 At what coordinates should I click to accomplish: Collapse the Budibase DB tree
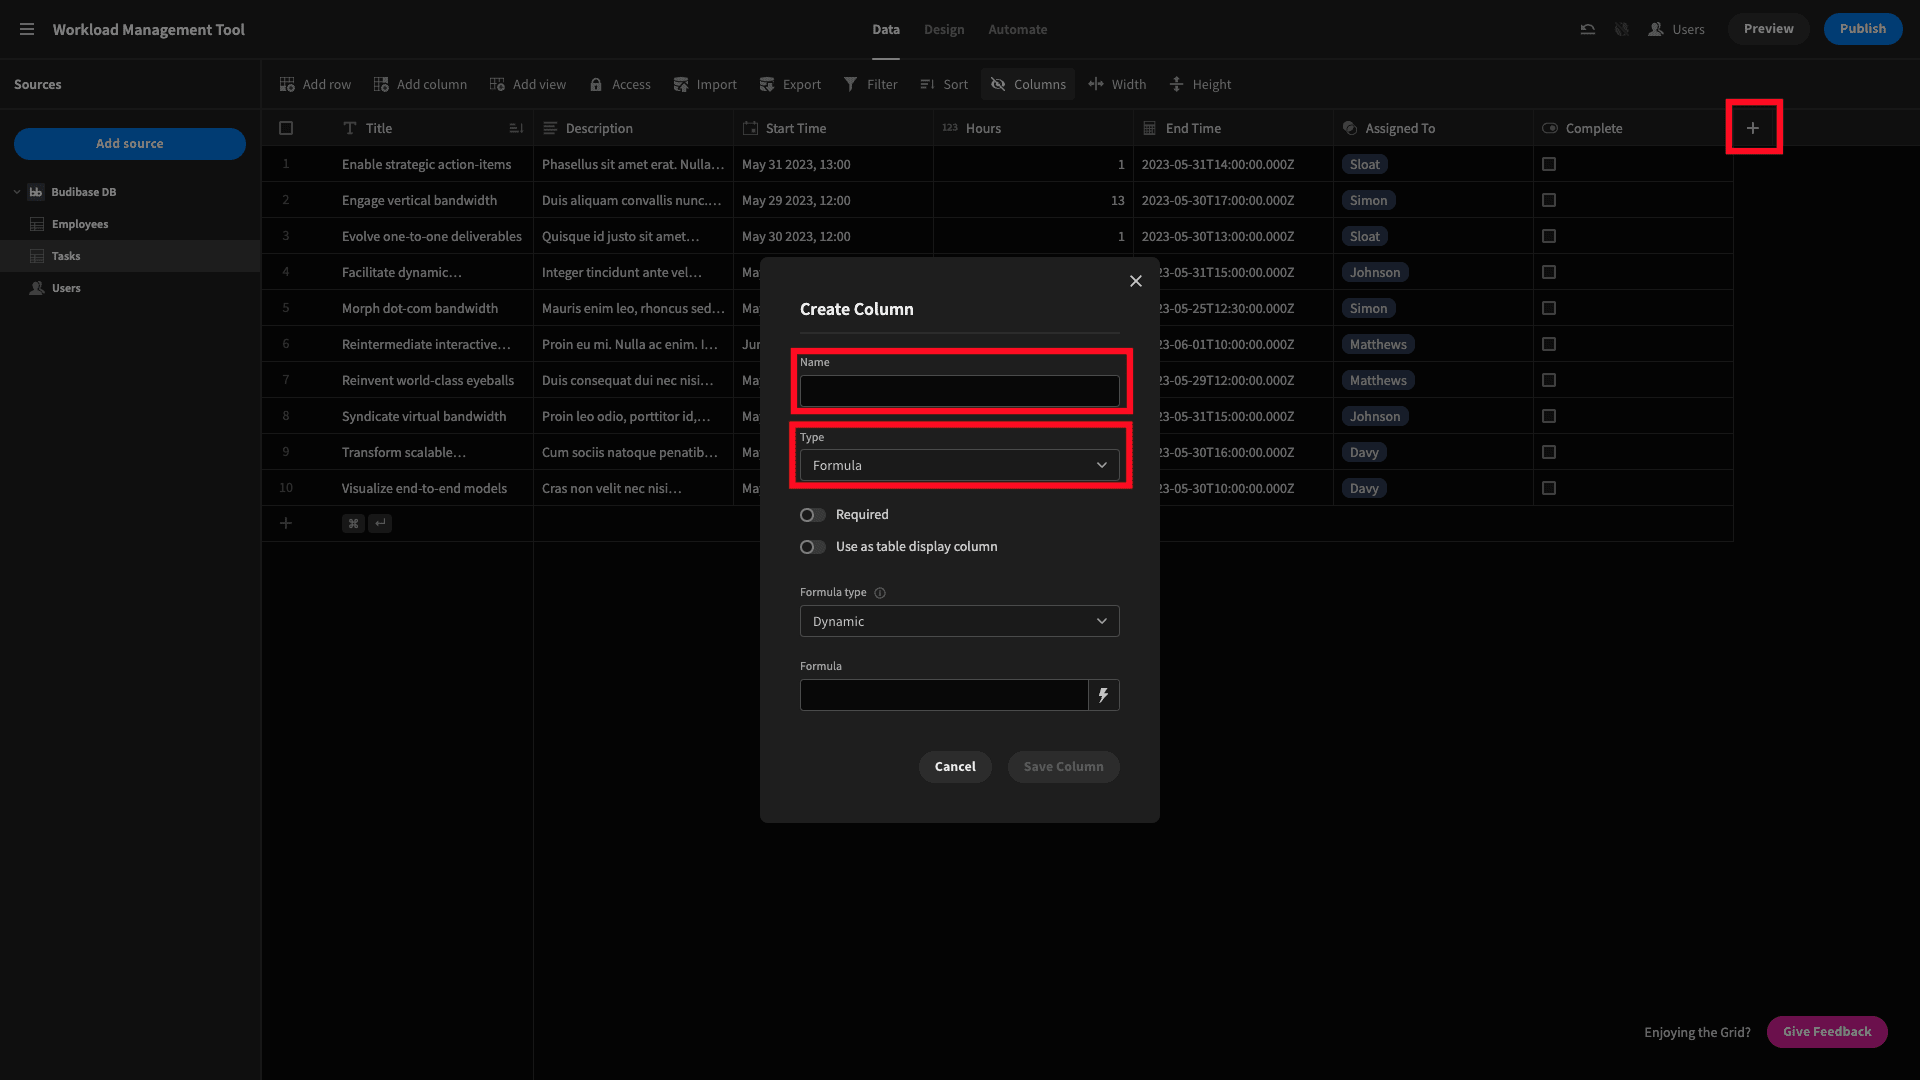click(17, 192)
